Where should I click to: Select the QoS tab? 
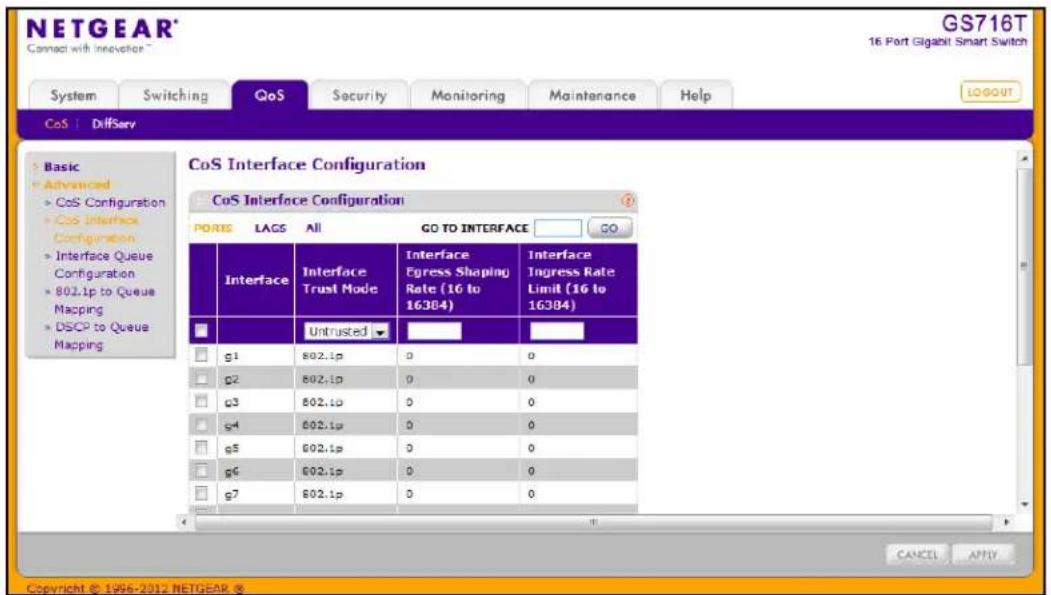[x=269, y=95]
